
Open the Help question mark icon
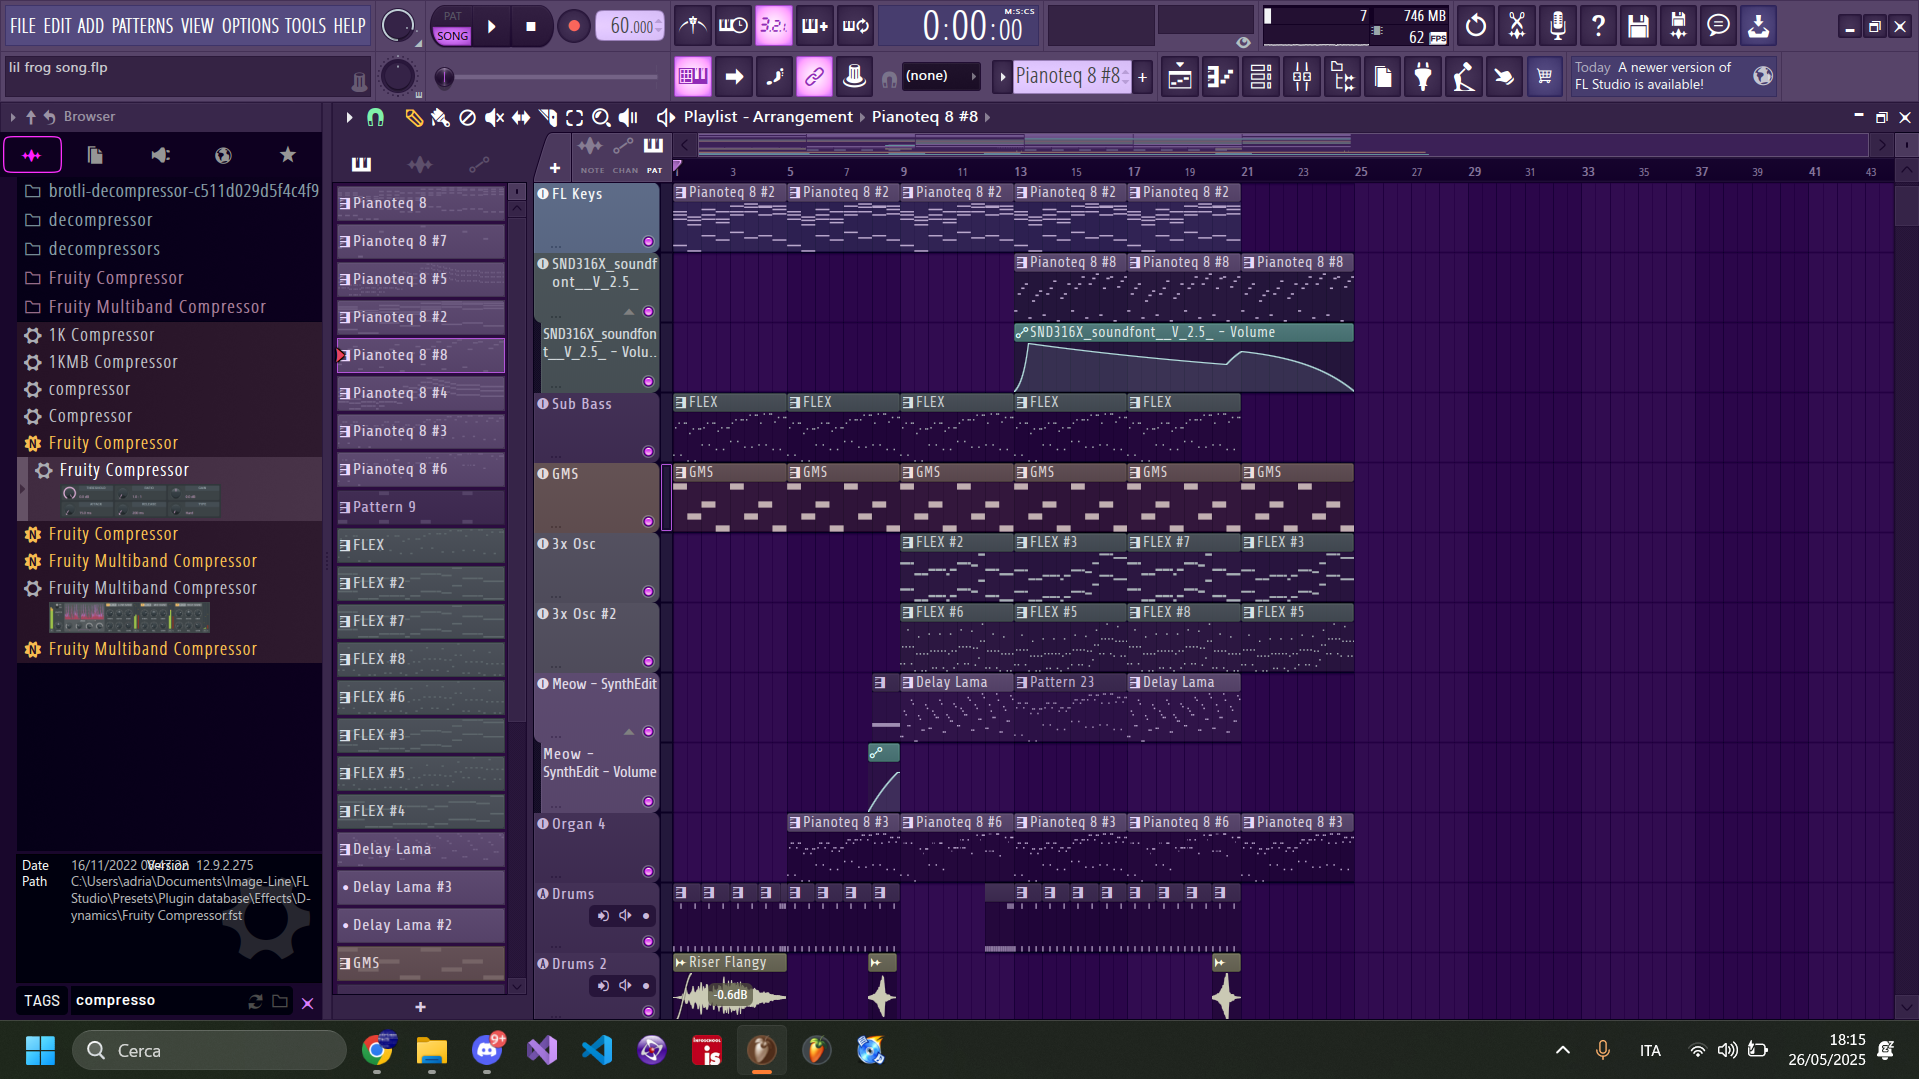pyautogui.click(x=1597, y=26)
